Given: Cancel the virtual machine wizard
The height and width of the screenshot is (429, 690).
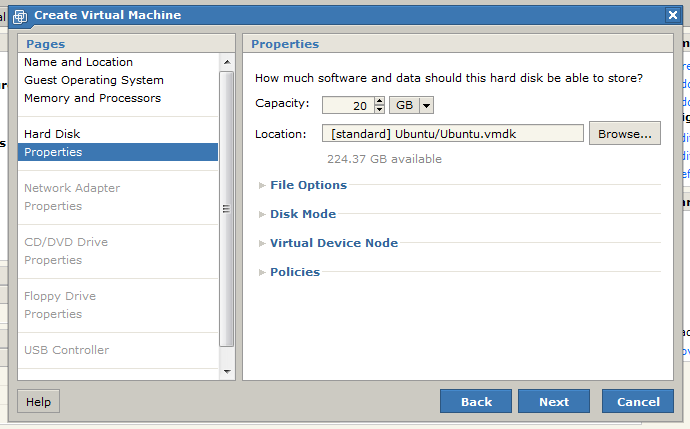Looking at the screenshot, I should tap(638, 401).
